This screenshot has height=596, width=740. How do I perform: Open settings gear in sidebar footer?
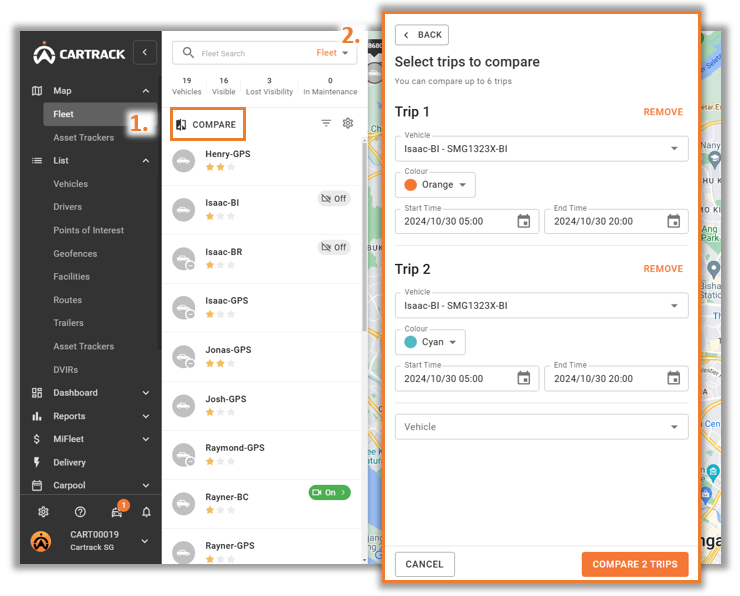point(43,512)
